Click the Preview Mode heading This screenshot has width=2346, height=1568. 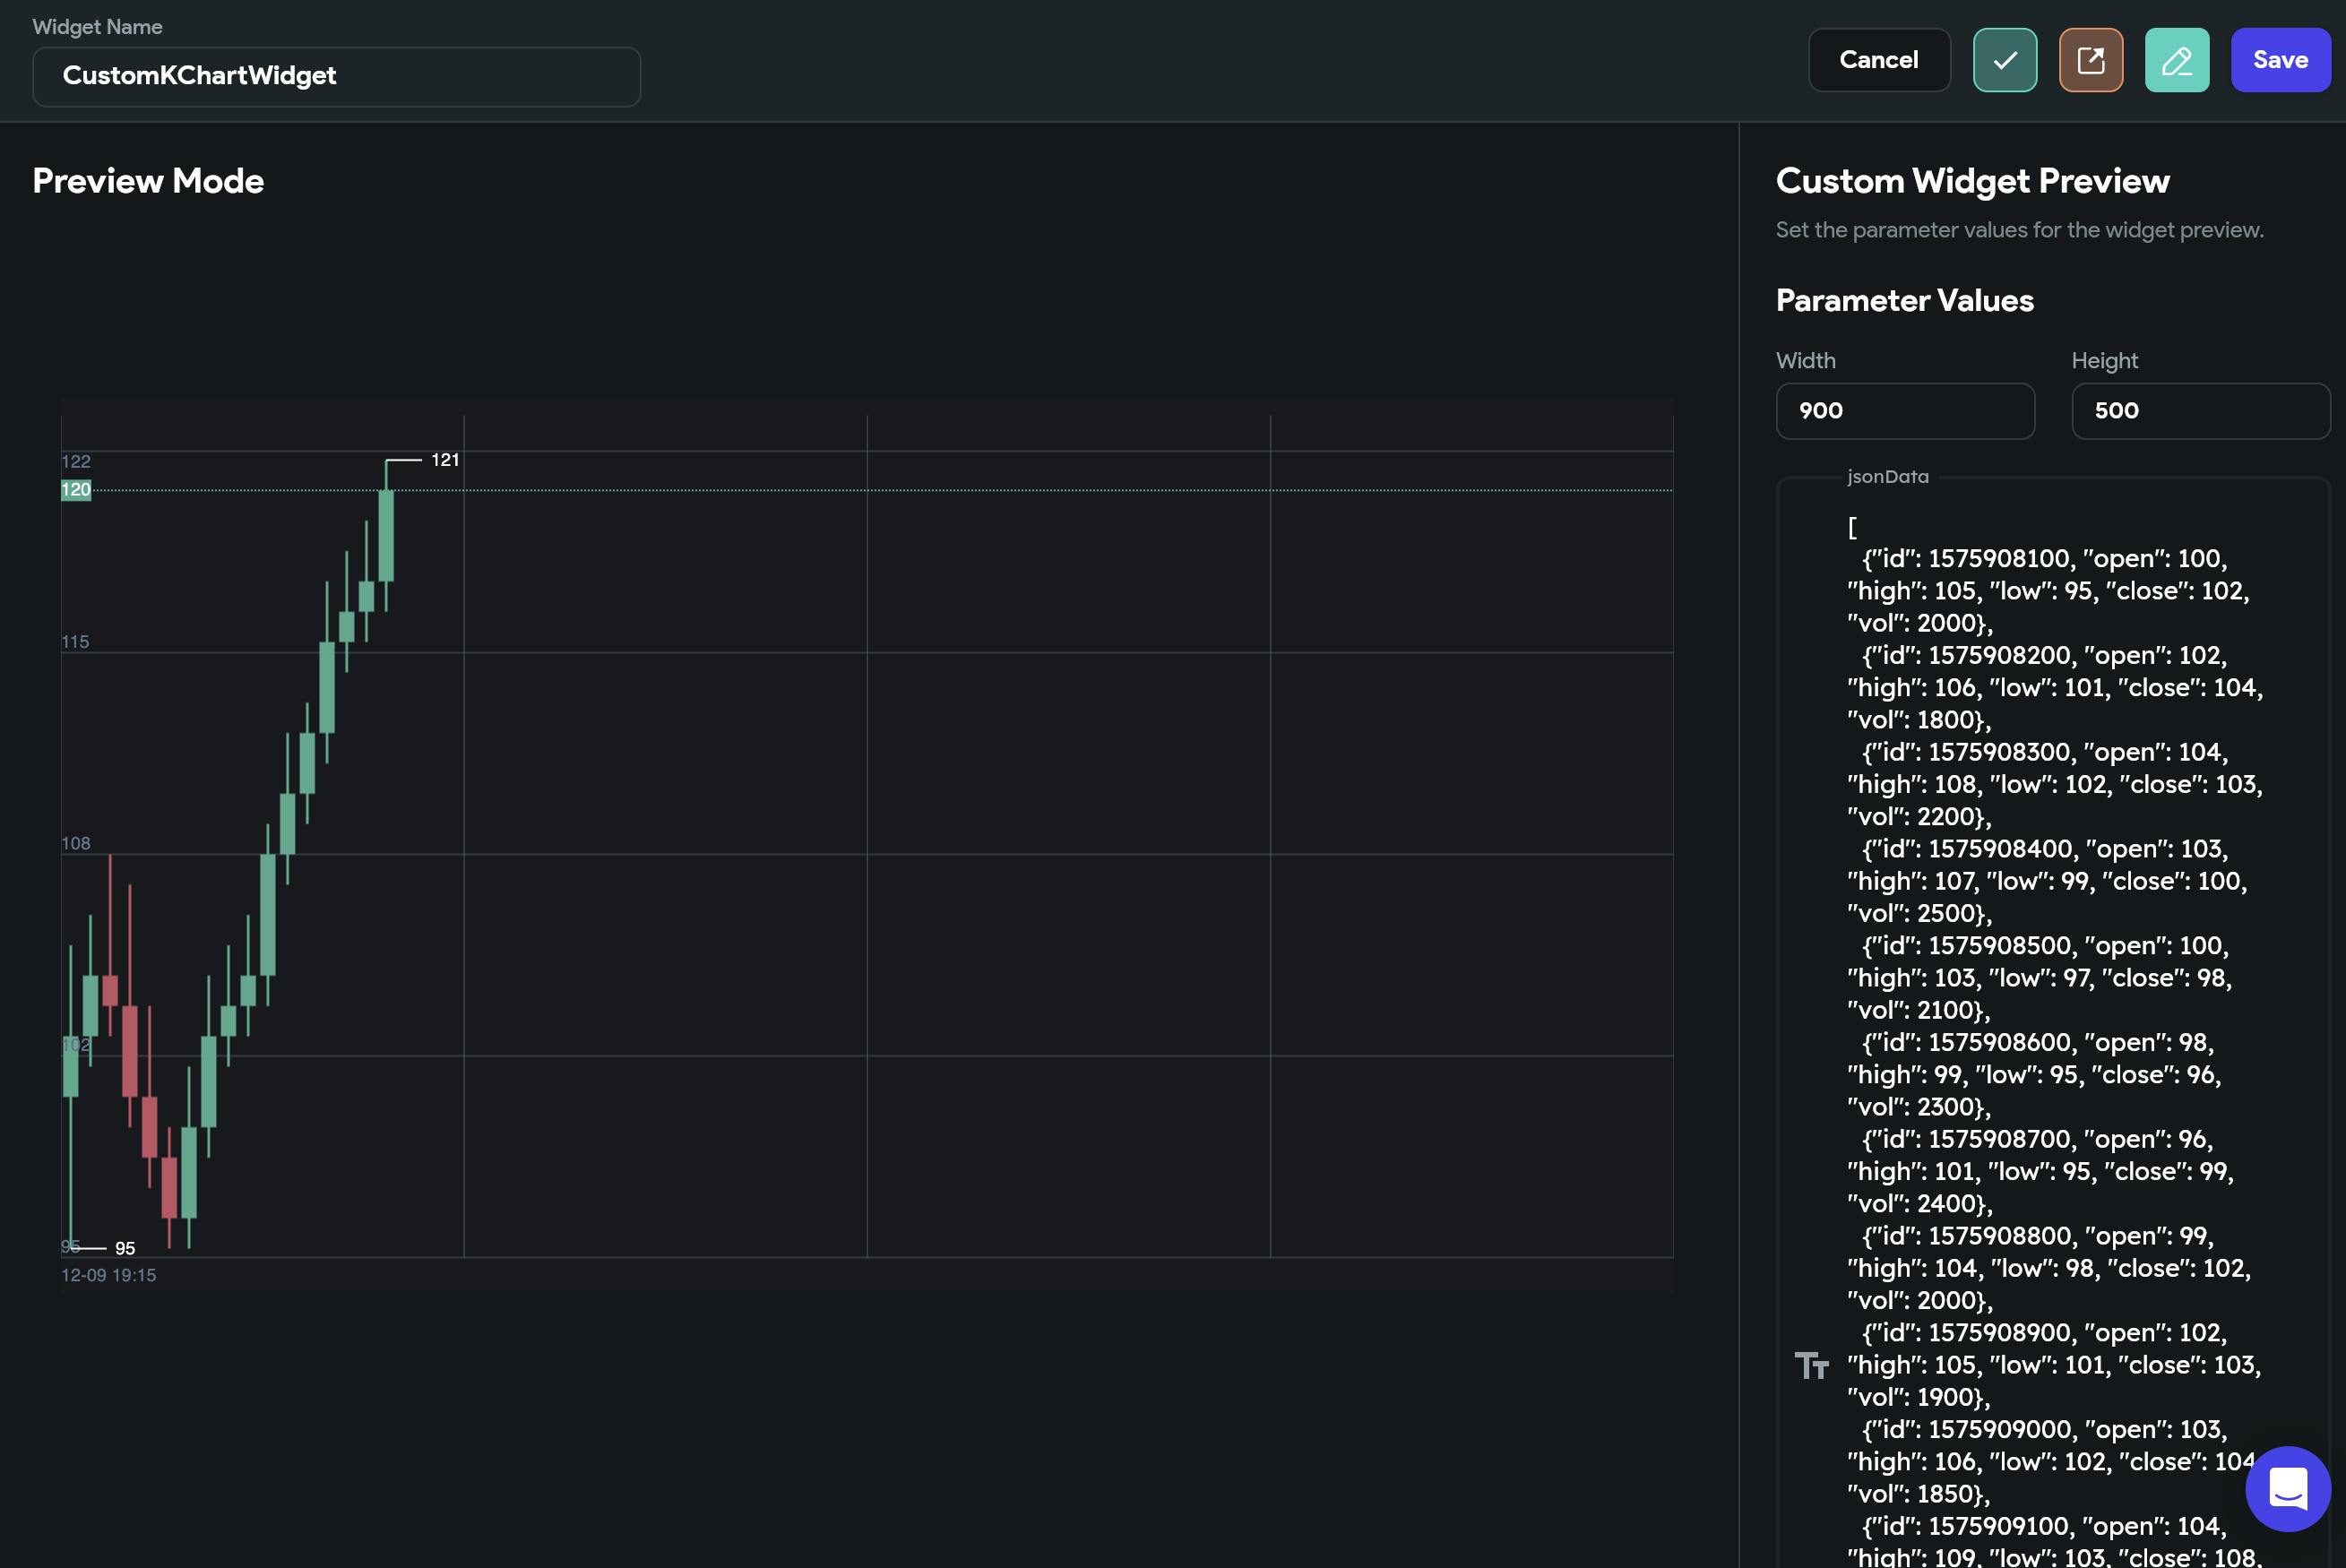[148, 181]
